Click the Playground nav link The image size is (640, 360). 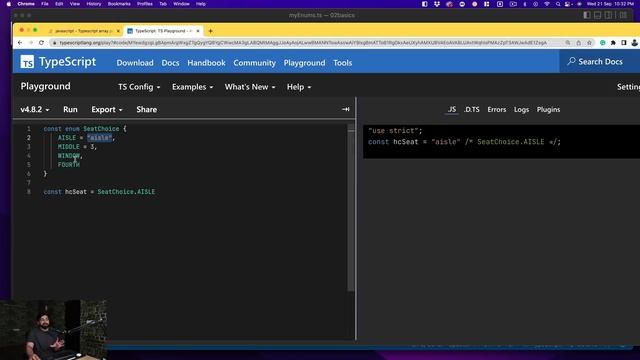[304, 63]
